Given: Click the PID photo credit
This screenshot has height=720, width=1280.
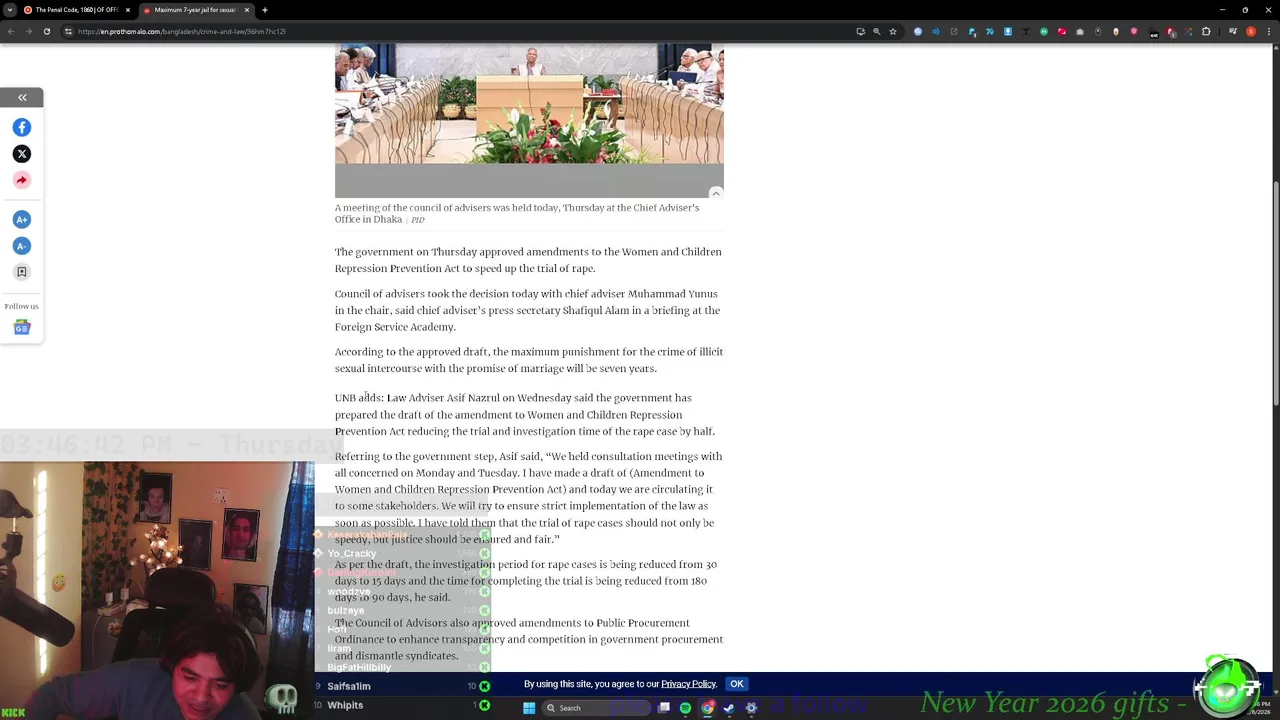Looking at the screenshot, I should tap(418, 220).
